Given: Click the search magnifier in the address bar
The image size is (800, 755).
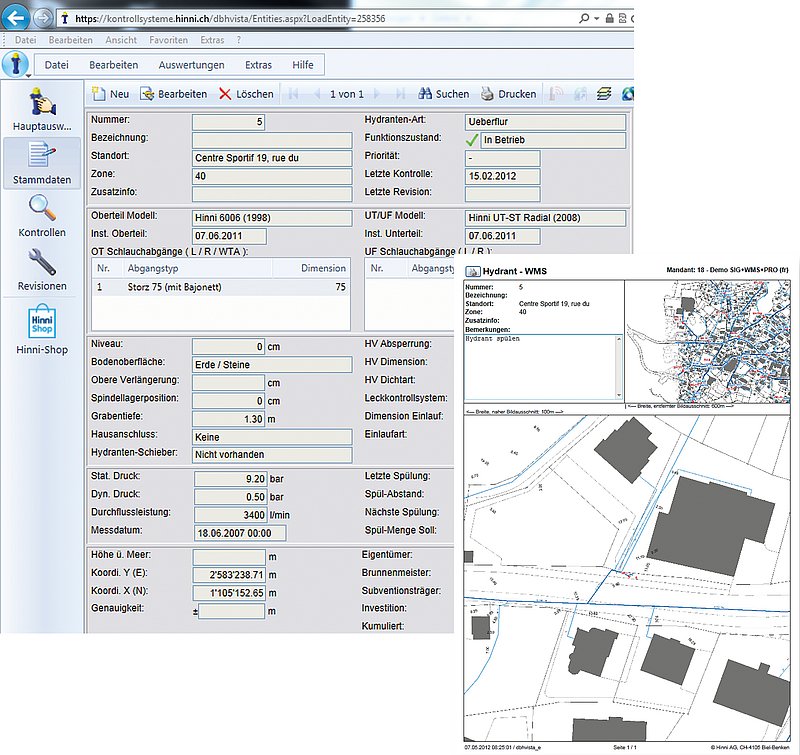Looking at the screenshot, I should 584,18.
